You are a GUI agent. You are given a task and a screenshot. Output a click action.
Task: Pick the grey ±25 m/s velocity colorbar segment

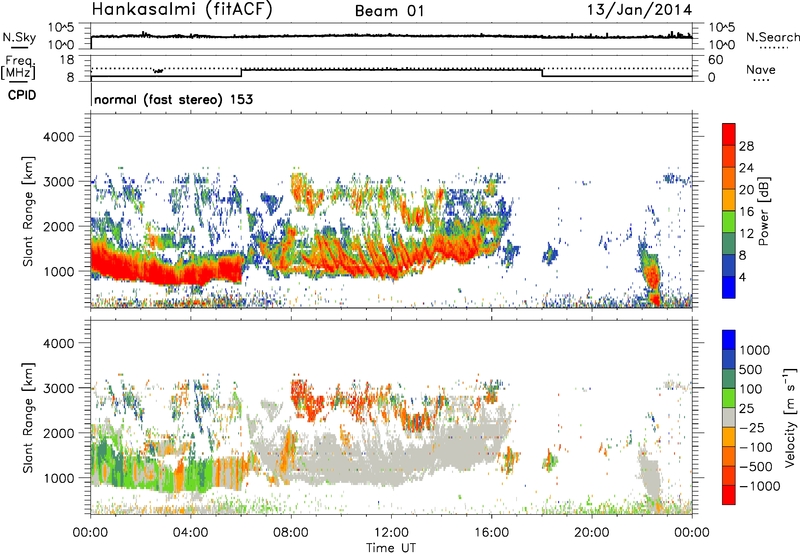(729, 417)
